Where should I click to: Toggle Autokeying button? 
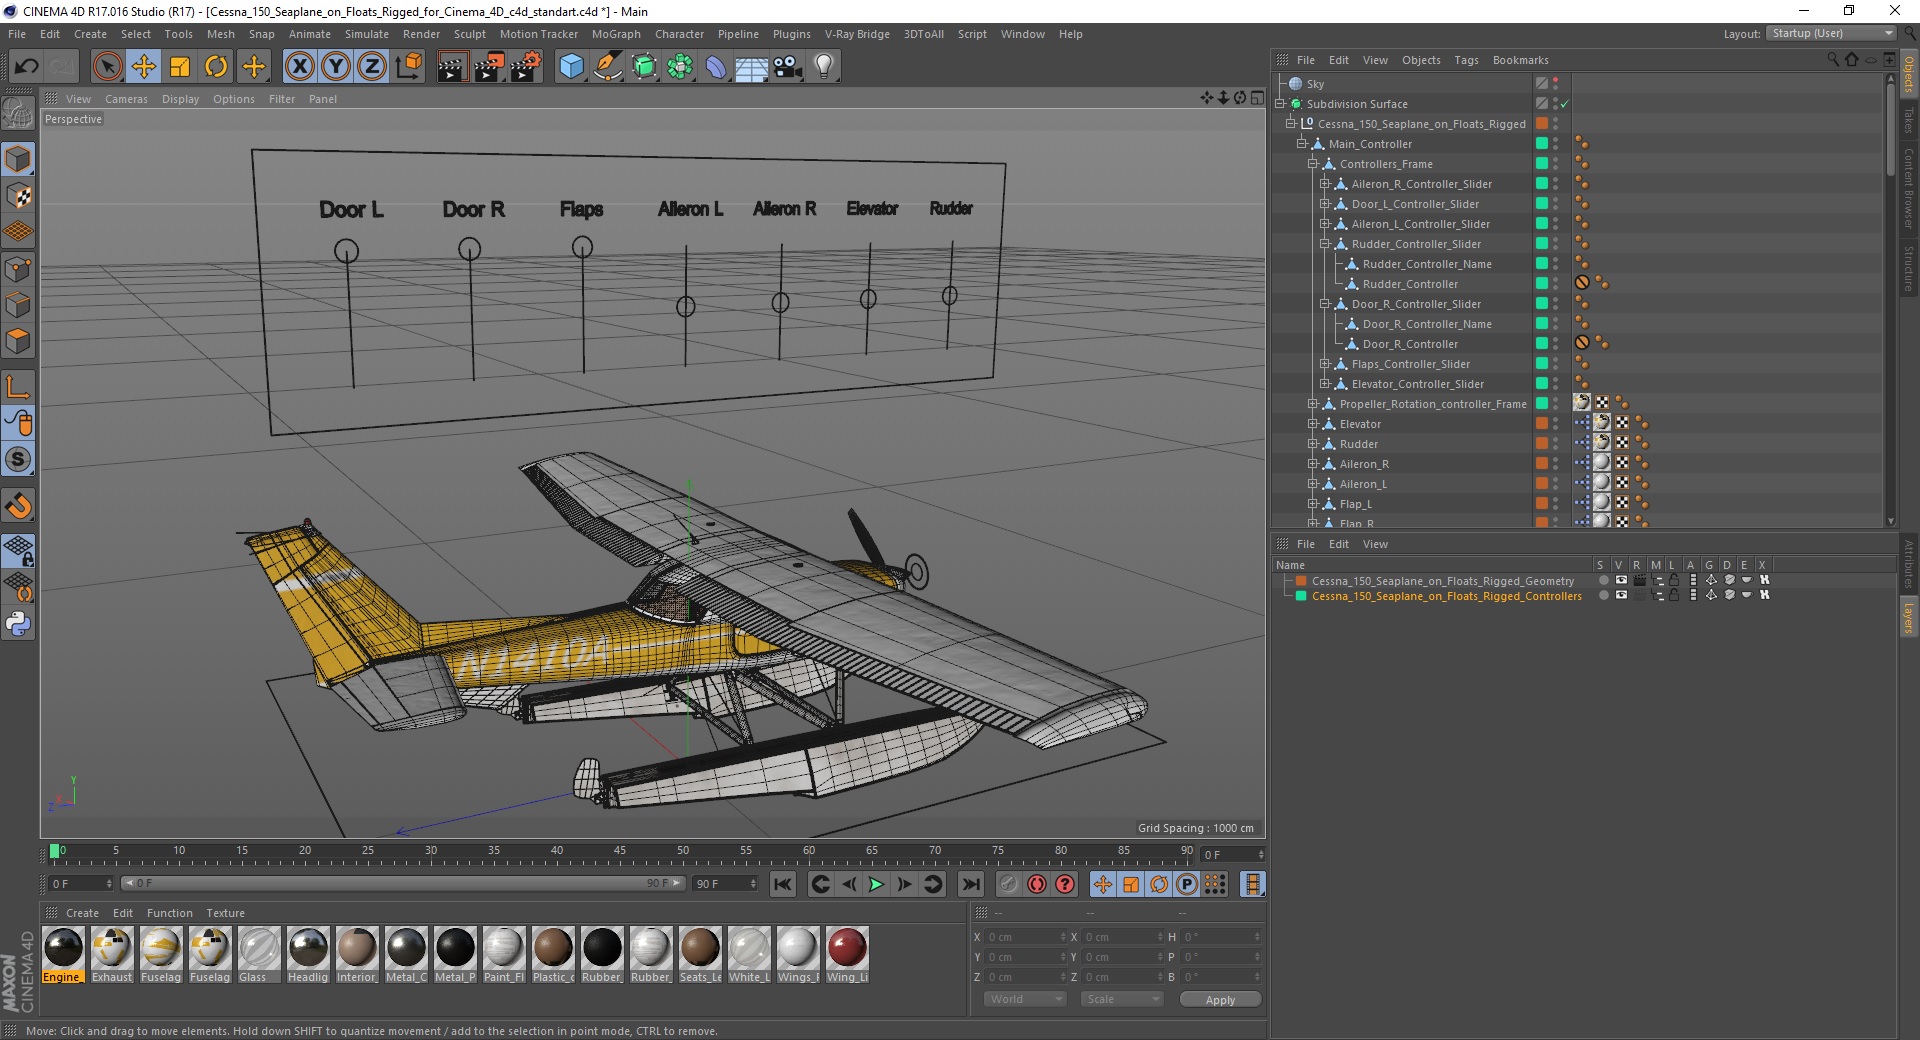(1037, 884)
